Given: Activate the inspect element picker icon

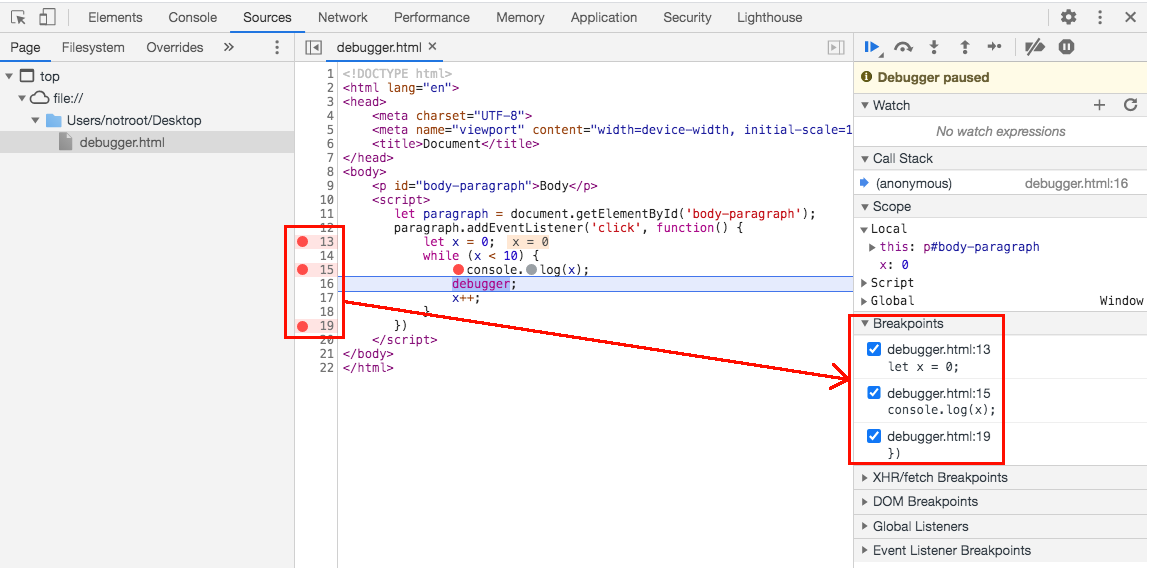Looking at the screenshot, I should click(19, 17).
